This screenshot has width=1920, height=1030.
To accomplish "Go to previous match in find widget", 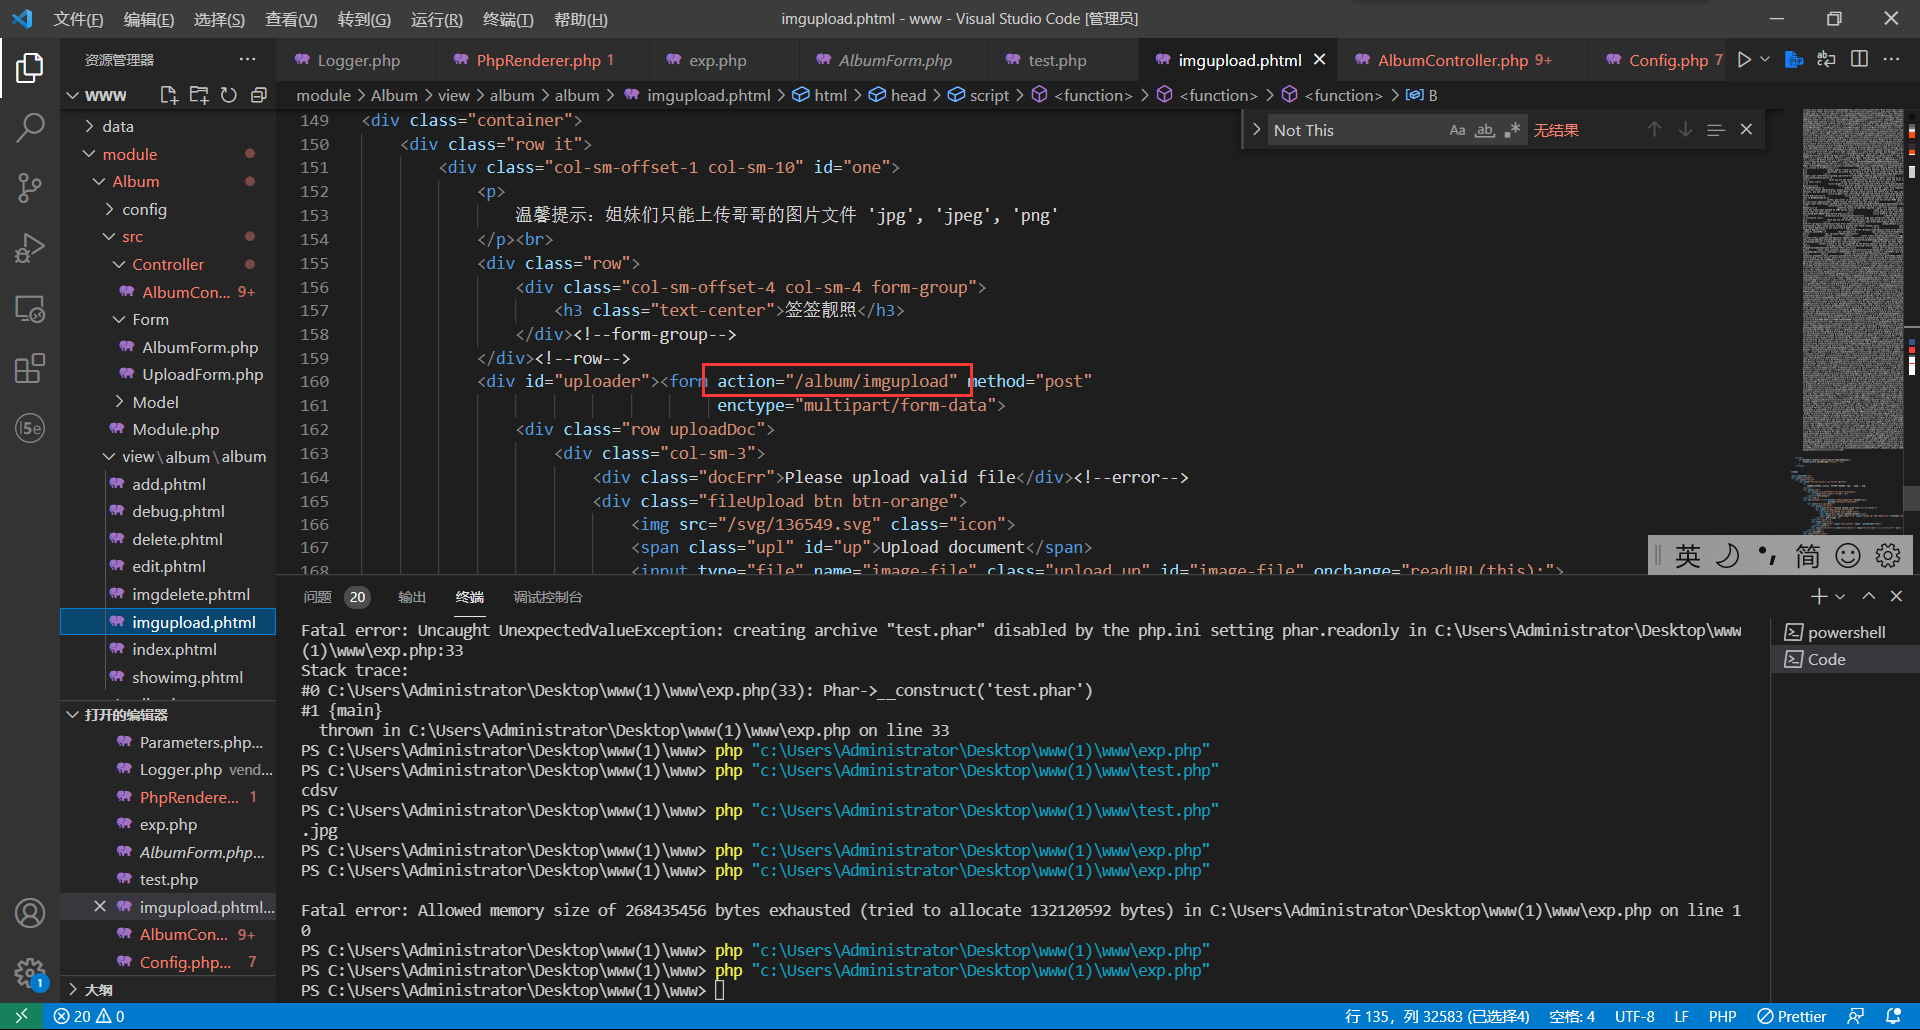I will [x=1655, y=130].
